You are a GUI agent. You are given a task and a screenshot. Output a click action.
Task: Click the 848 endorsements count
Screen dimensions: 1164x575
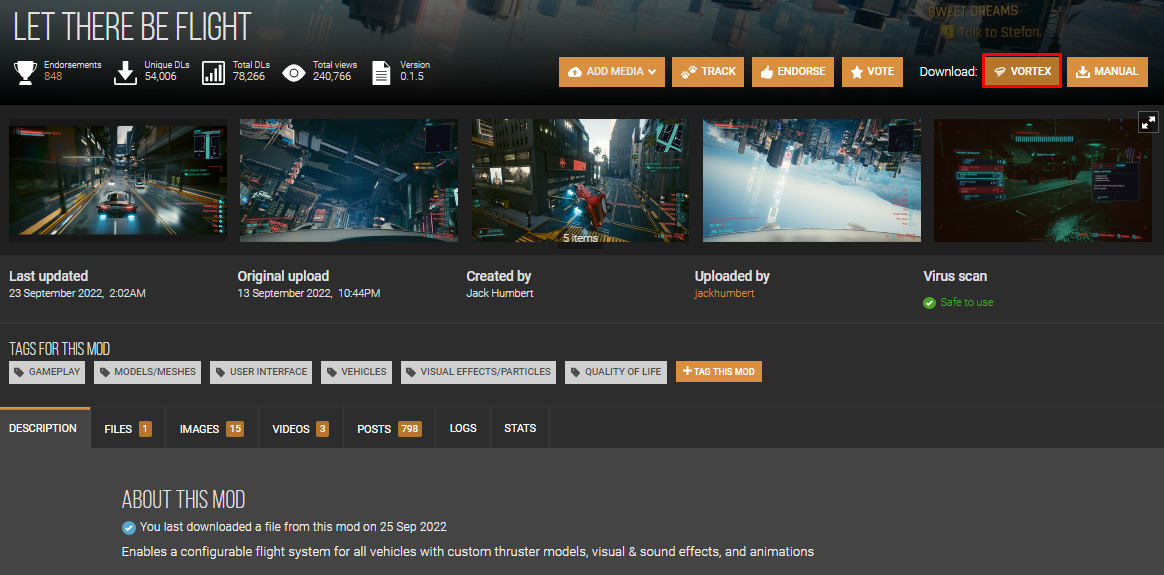(53, 76)
